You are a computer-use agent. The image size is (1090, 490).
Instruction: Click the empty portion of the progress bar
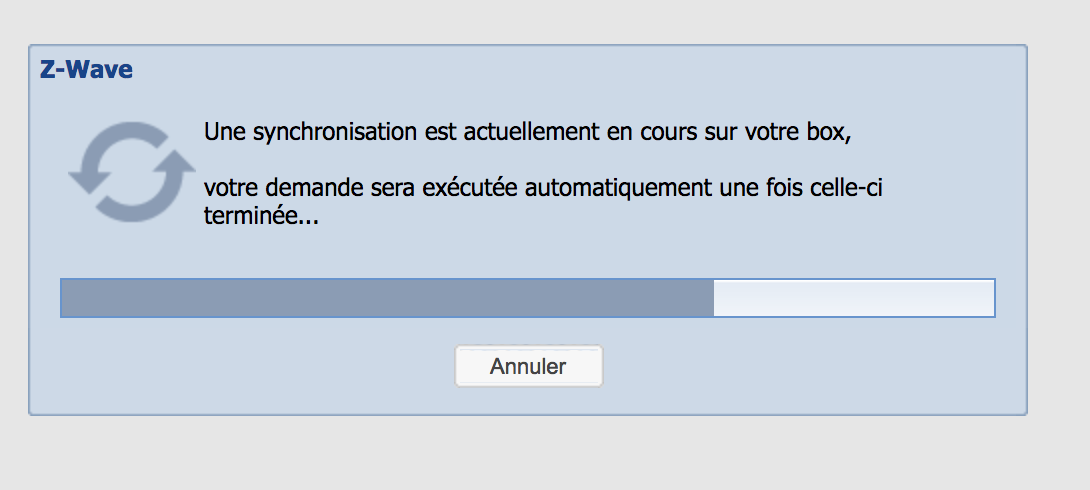tap(853, 298)
